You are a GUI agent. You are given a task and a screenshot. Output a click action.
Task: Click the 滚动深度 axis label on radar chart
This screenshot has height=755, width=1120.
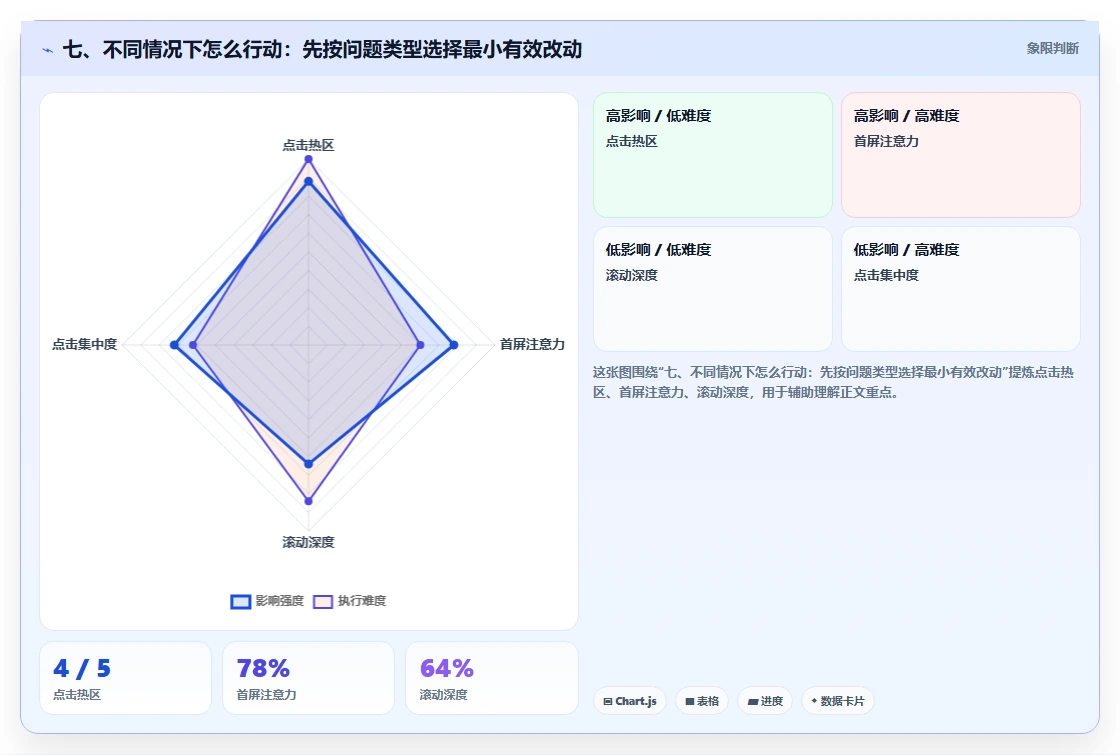tap(308, 542)
